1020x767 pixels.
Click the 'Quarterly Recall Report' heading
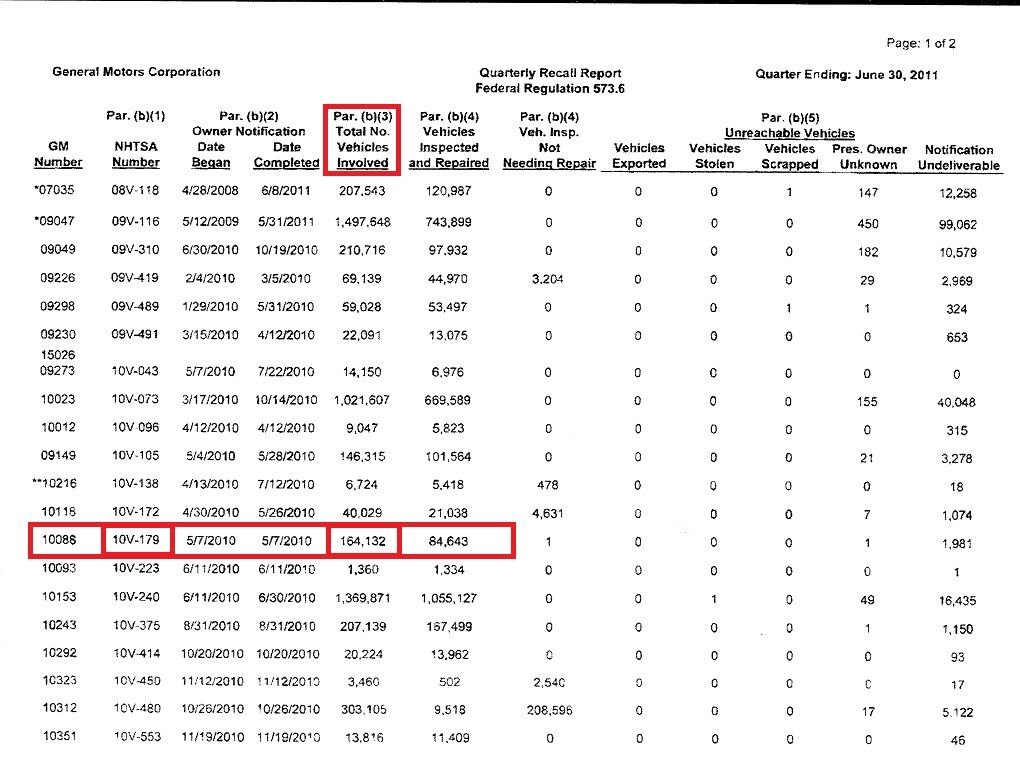click(x=550, y=73)
